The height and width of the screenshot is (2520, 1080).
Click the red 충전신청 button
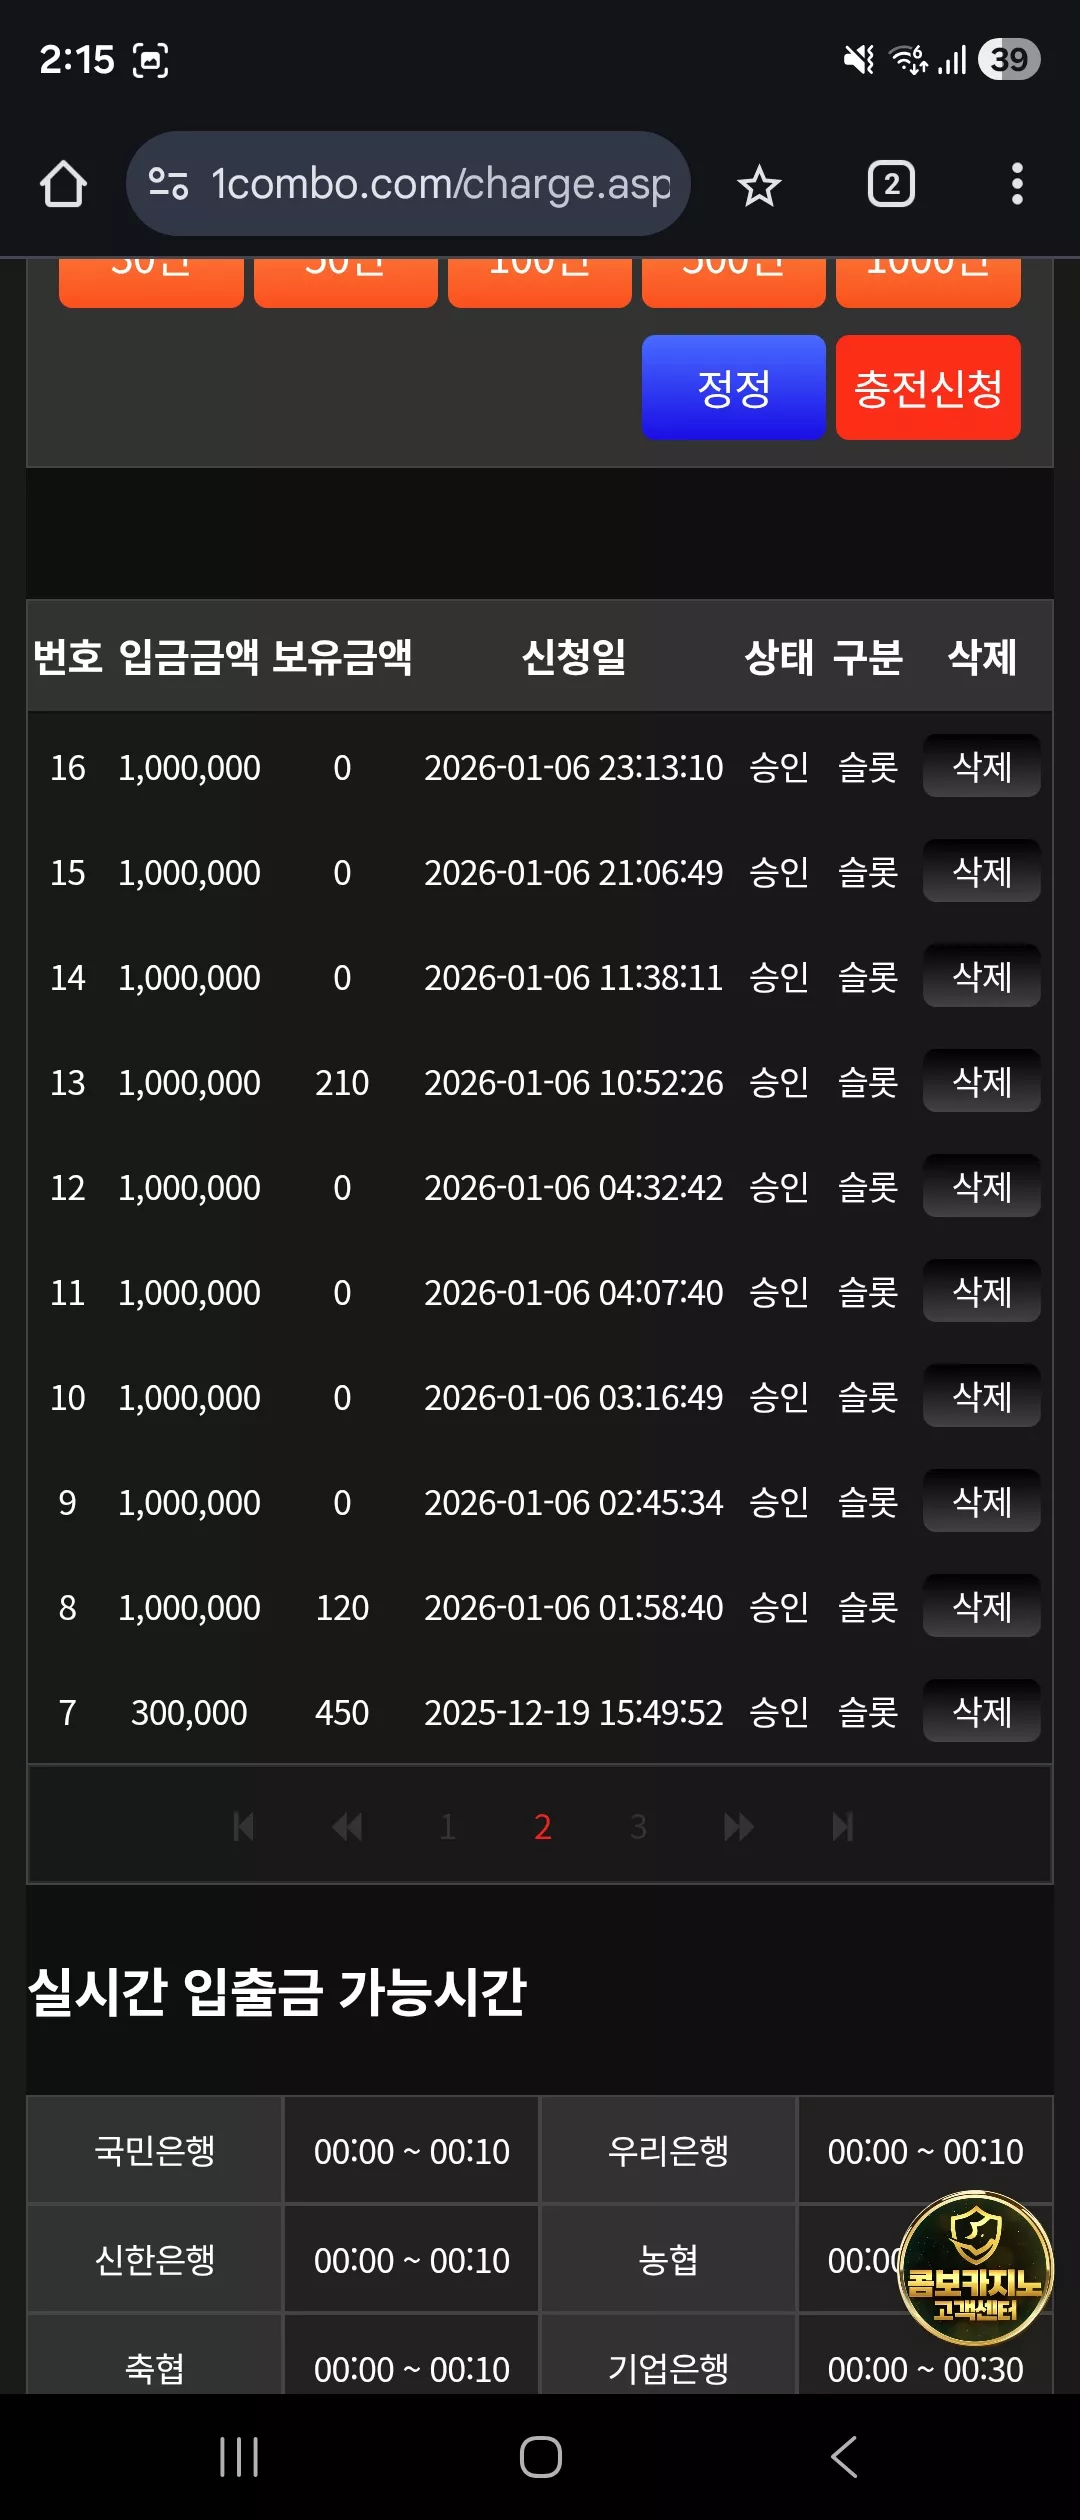[x=928, y=388]
